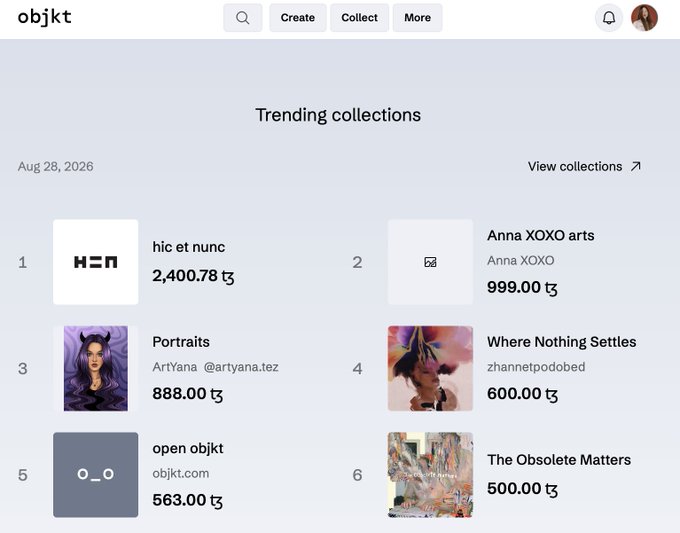680x533 pixels.
Task: Open the user profile avatar
Action: tap(644, 18)
